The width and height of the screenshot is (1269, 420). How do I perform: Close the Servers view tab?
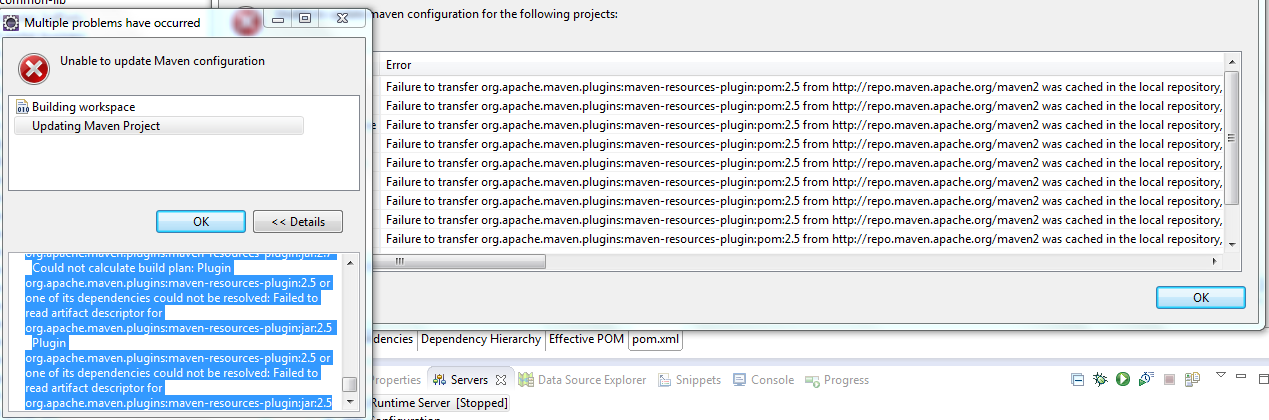[x=502, y=380]
